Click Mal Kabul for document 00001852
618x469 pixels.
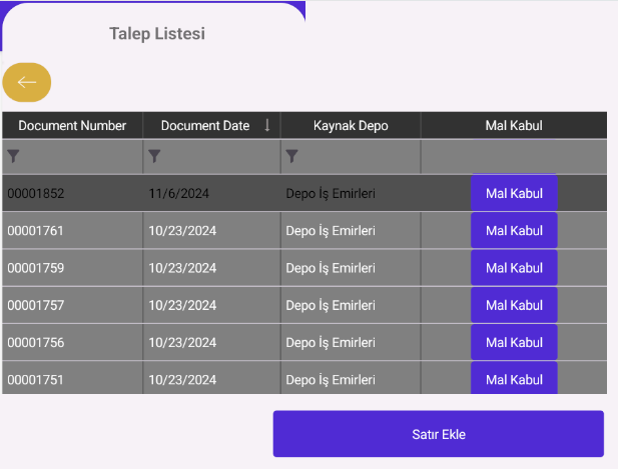point(514,194)
